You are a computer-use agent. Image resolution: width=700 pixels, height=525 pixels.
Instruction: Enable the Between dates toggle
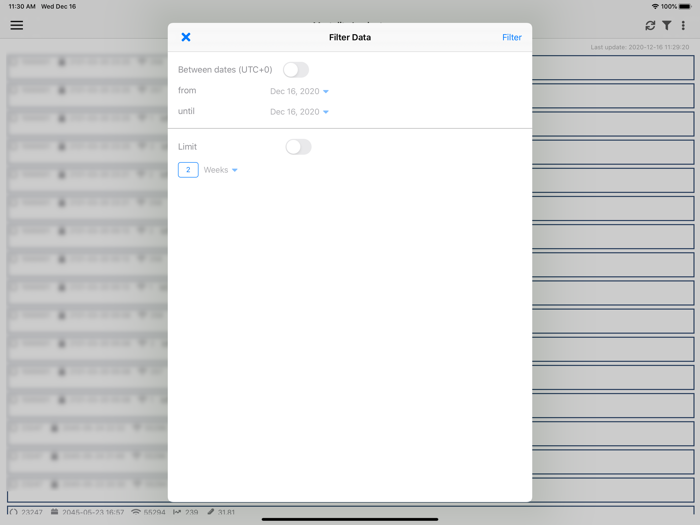tap(296, 70)
